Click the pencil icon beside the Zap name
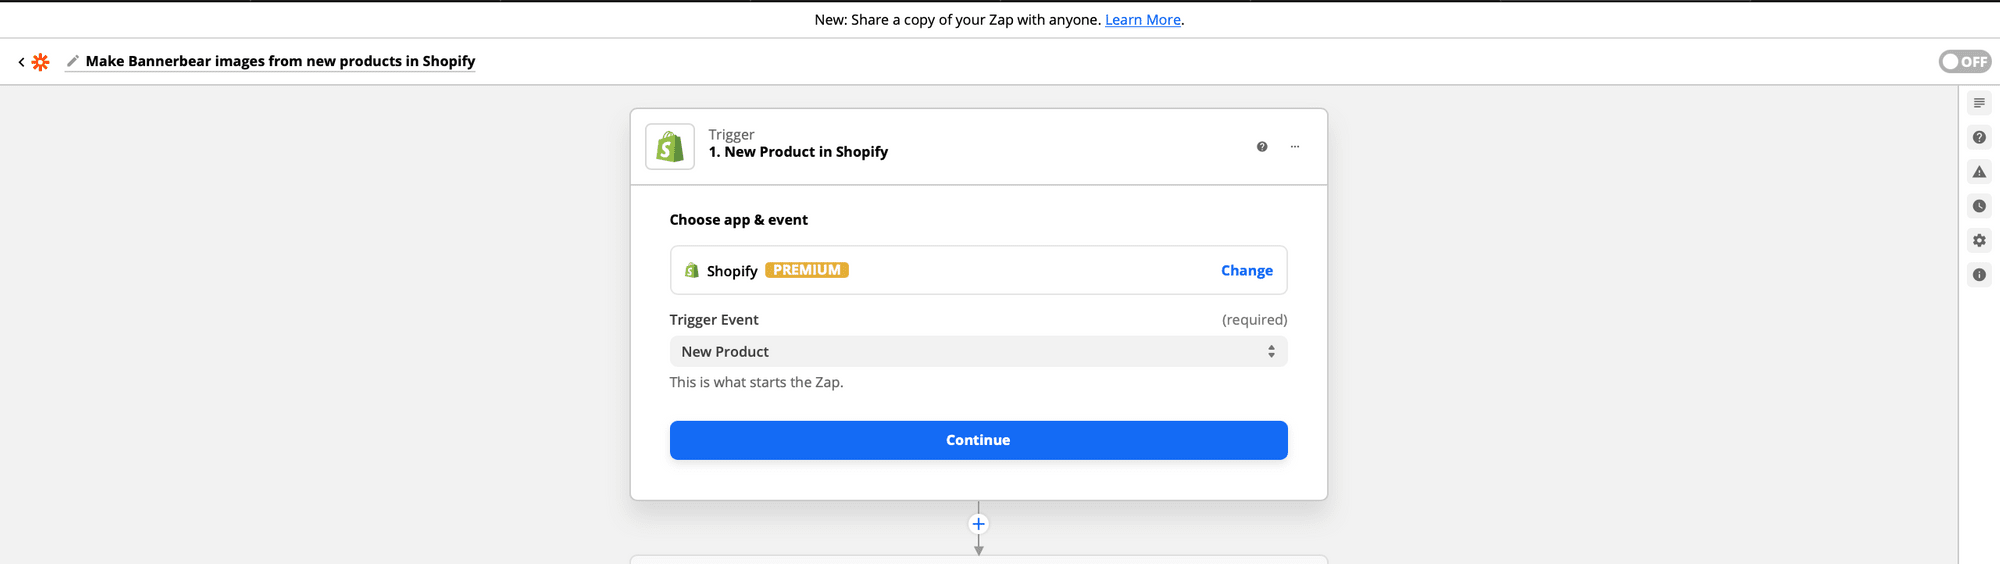2000x564 pixels. click(x=72, y=61)
